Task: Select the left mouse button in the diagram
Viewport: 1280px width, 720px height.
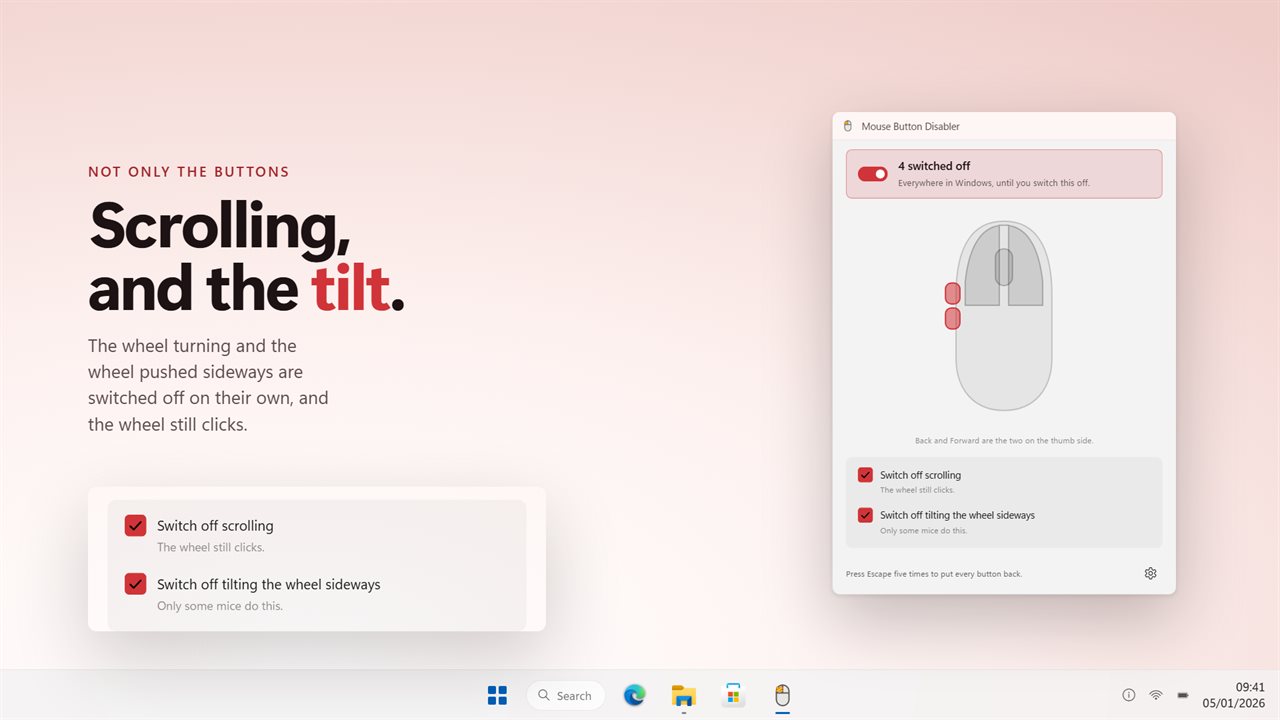Action: point(981,266)
